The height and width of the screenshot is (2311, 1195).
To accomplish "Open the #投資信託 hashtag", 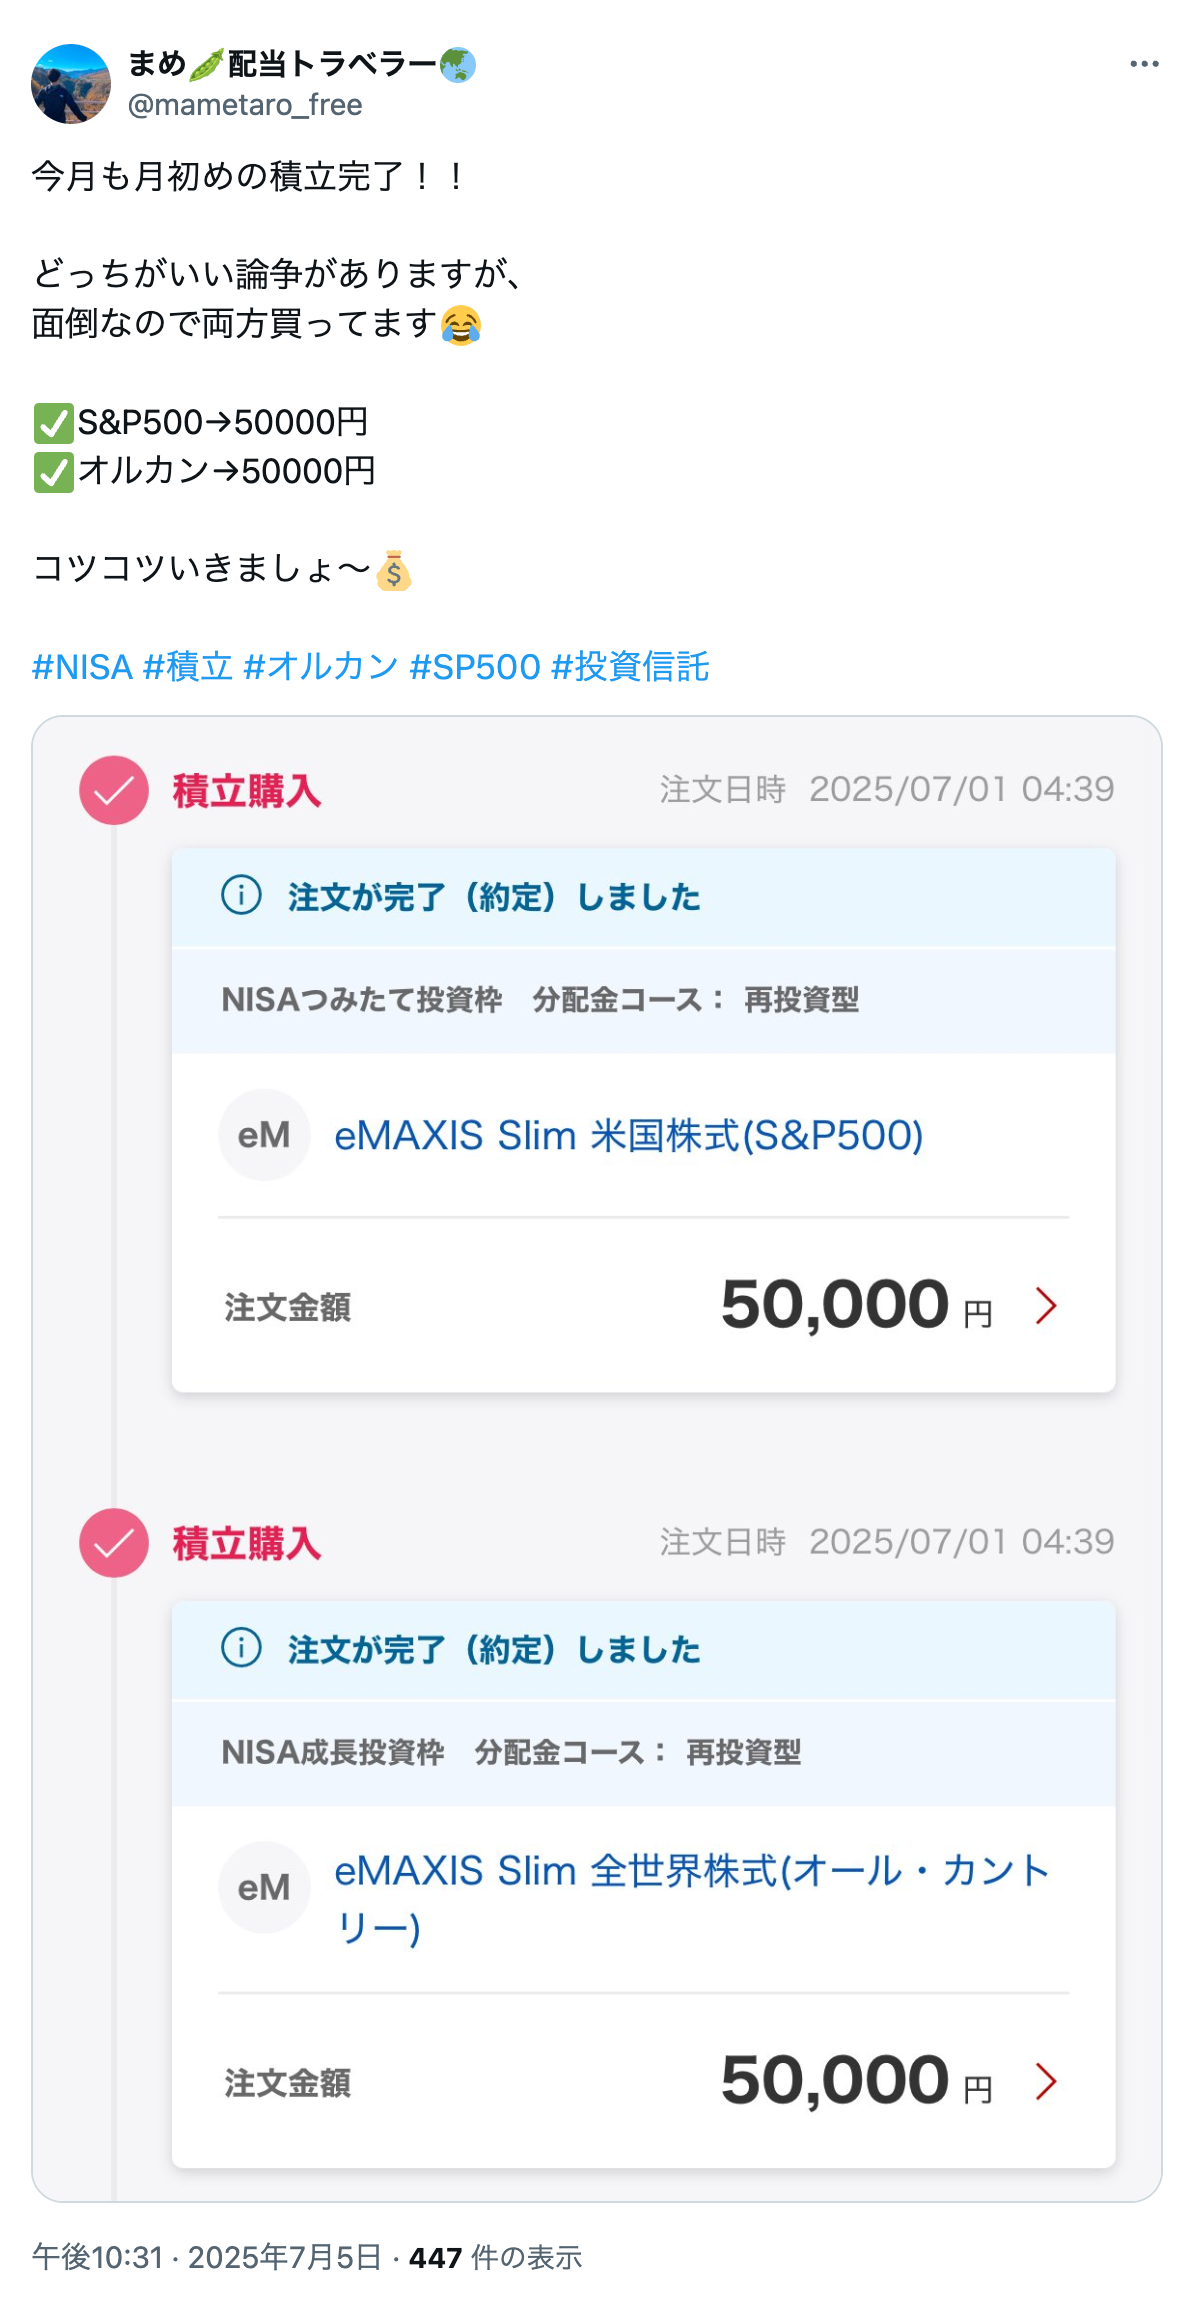I will click(x=630, y=667).
